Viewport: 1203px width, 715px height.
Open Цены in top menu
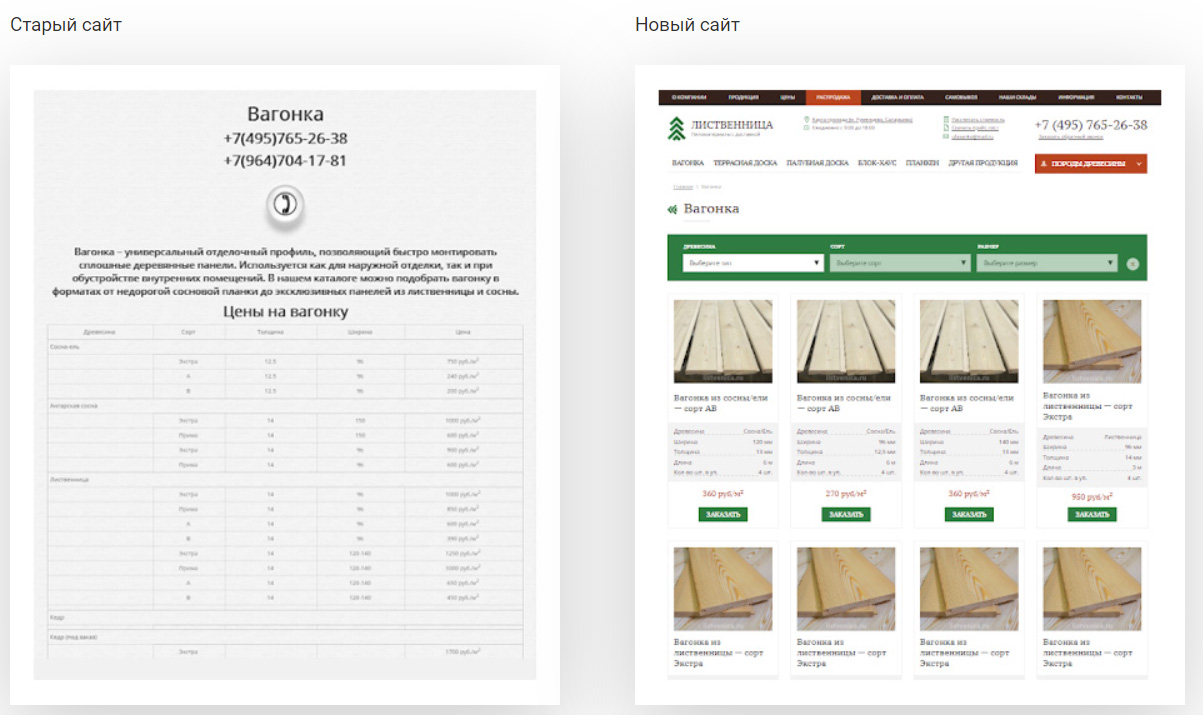(788, 97)
